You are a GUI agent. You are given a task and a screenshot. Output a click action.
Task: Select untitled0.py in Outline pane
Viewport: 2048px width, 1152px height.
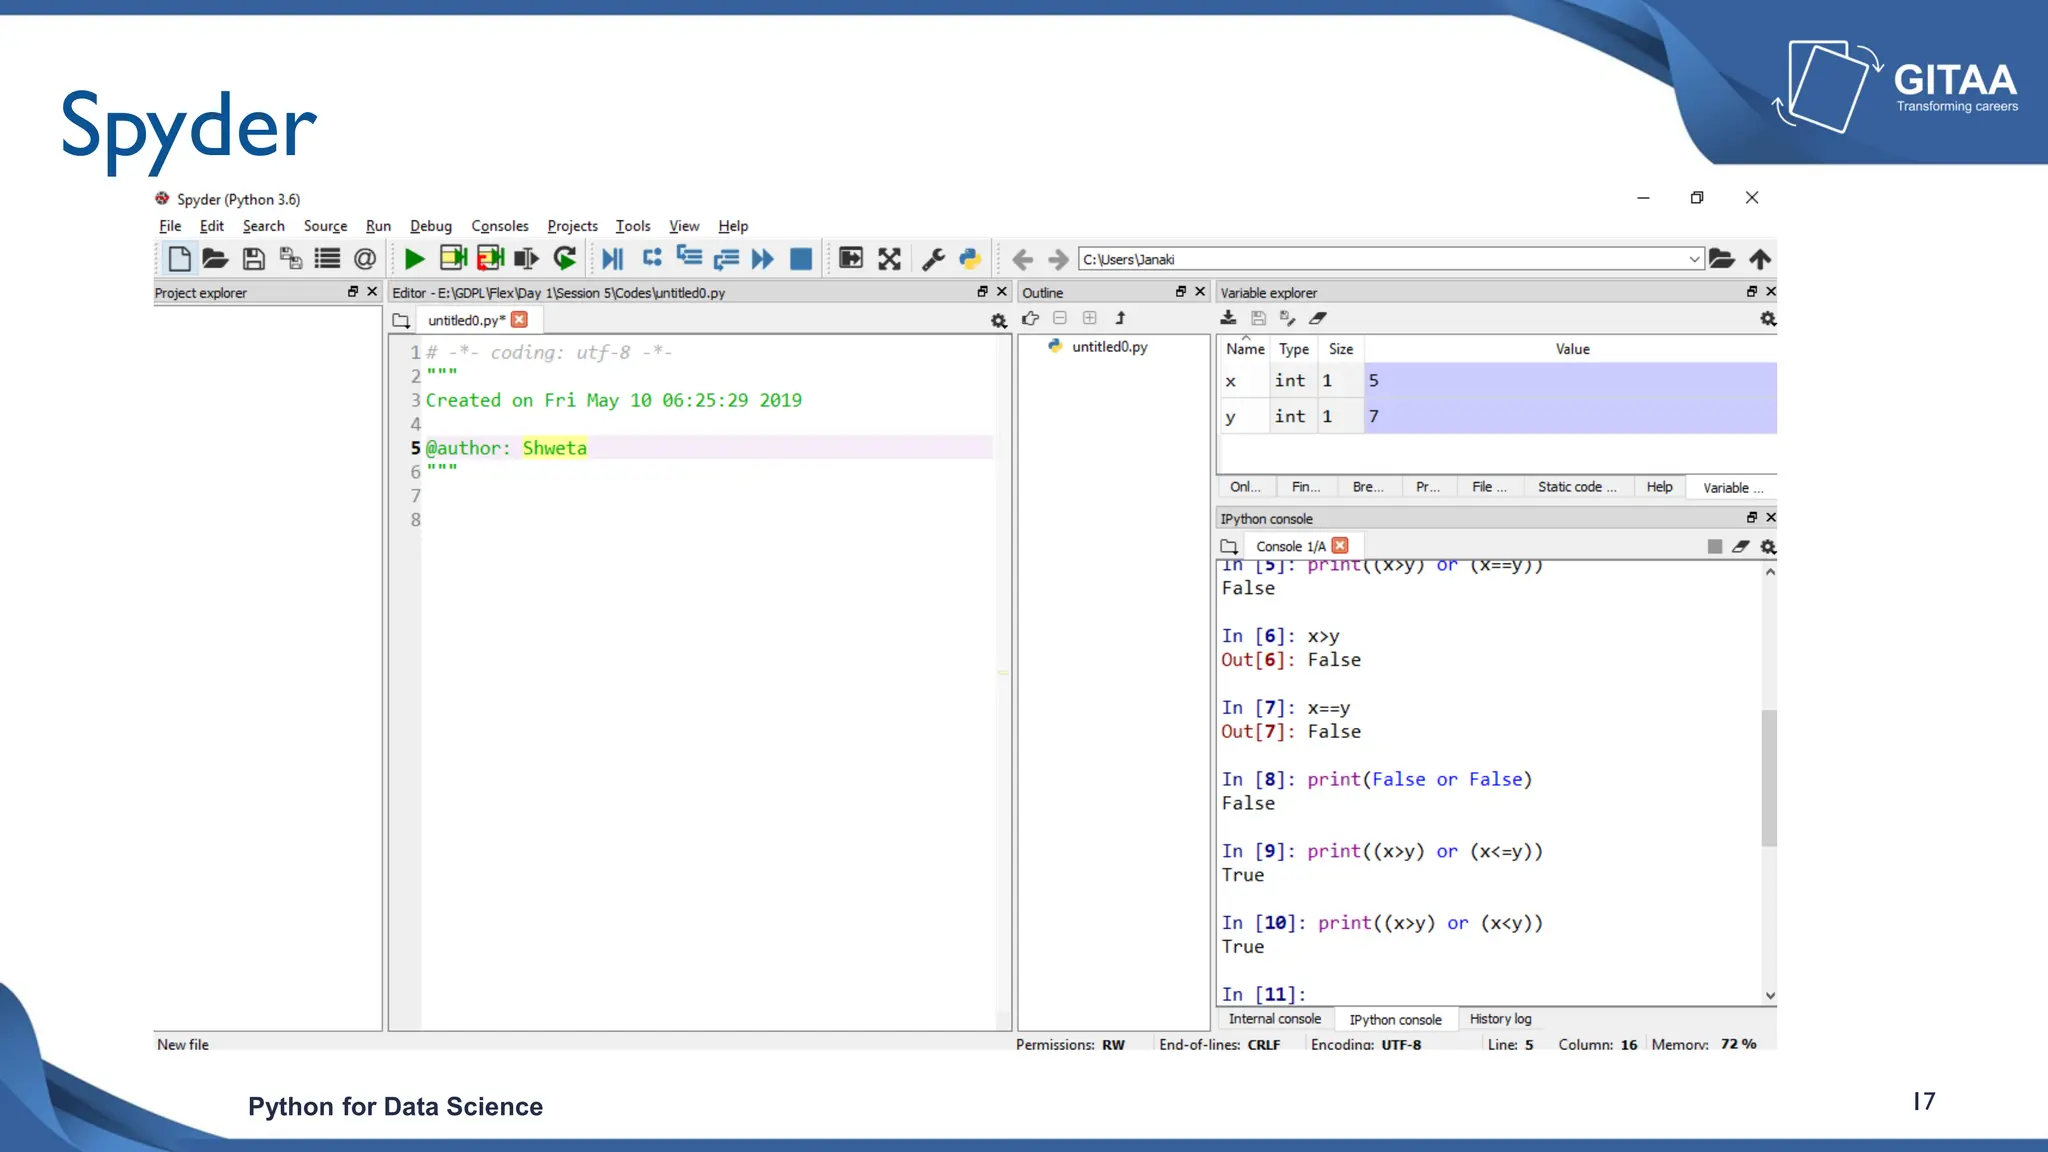tap(1109, 347)
